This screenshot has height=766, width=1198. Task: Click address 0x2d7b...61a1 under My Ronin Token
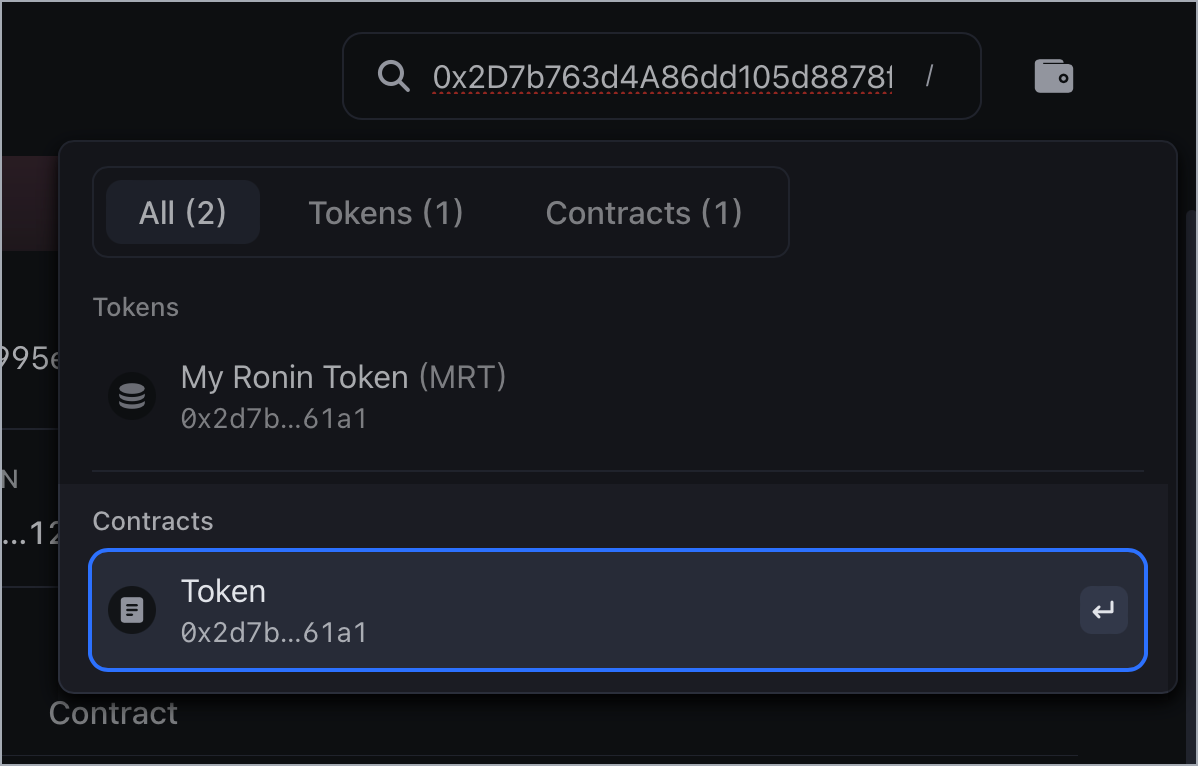click(x=274, y=418)
